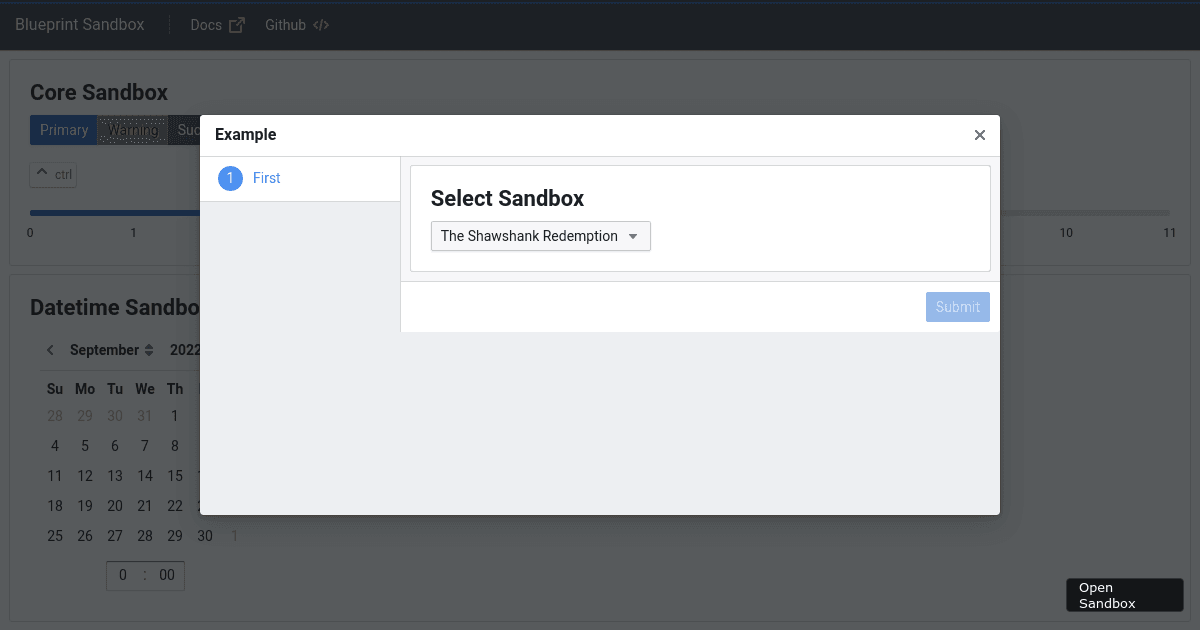
Task: Select September 15 in the calendar
Action: point(175,475)
